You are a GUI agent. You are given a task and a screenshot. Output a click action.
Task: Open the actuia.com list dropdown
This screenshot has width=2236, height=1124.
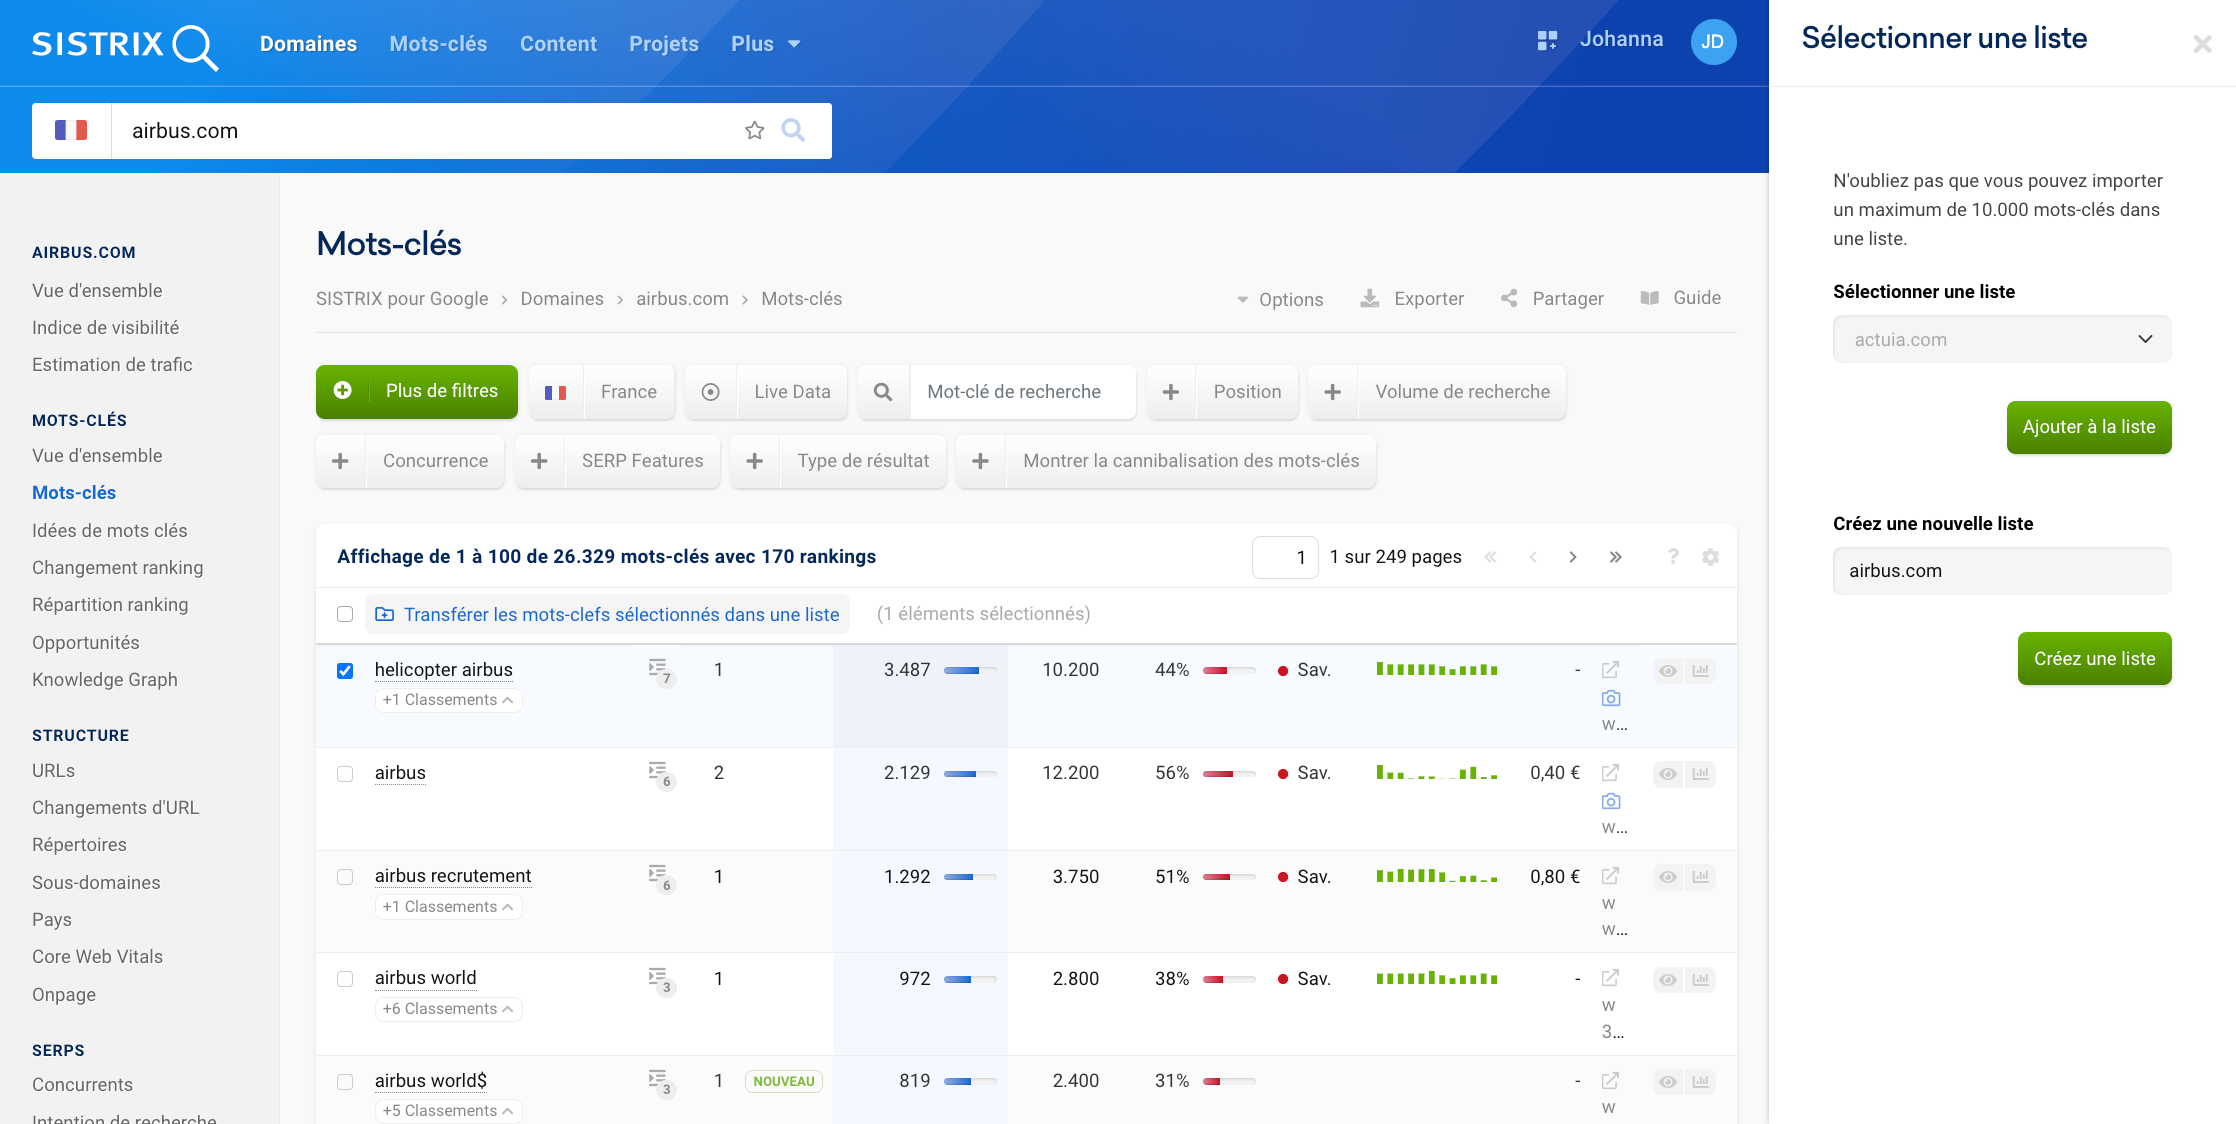2001,339
